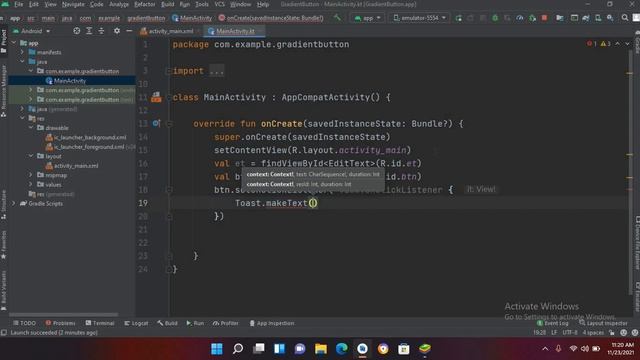Click the Rerun app icon in toolbar
Viewport: 640px width, 360px height.
tap(458, 18)
